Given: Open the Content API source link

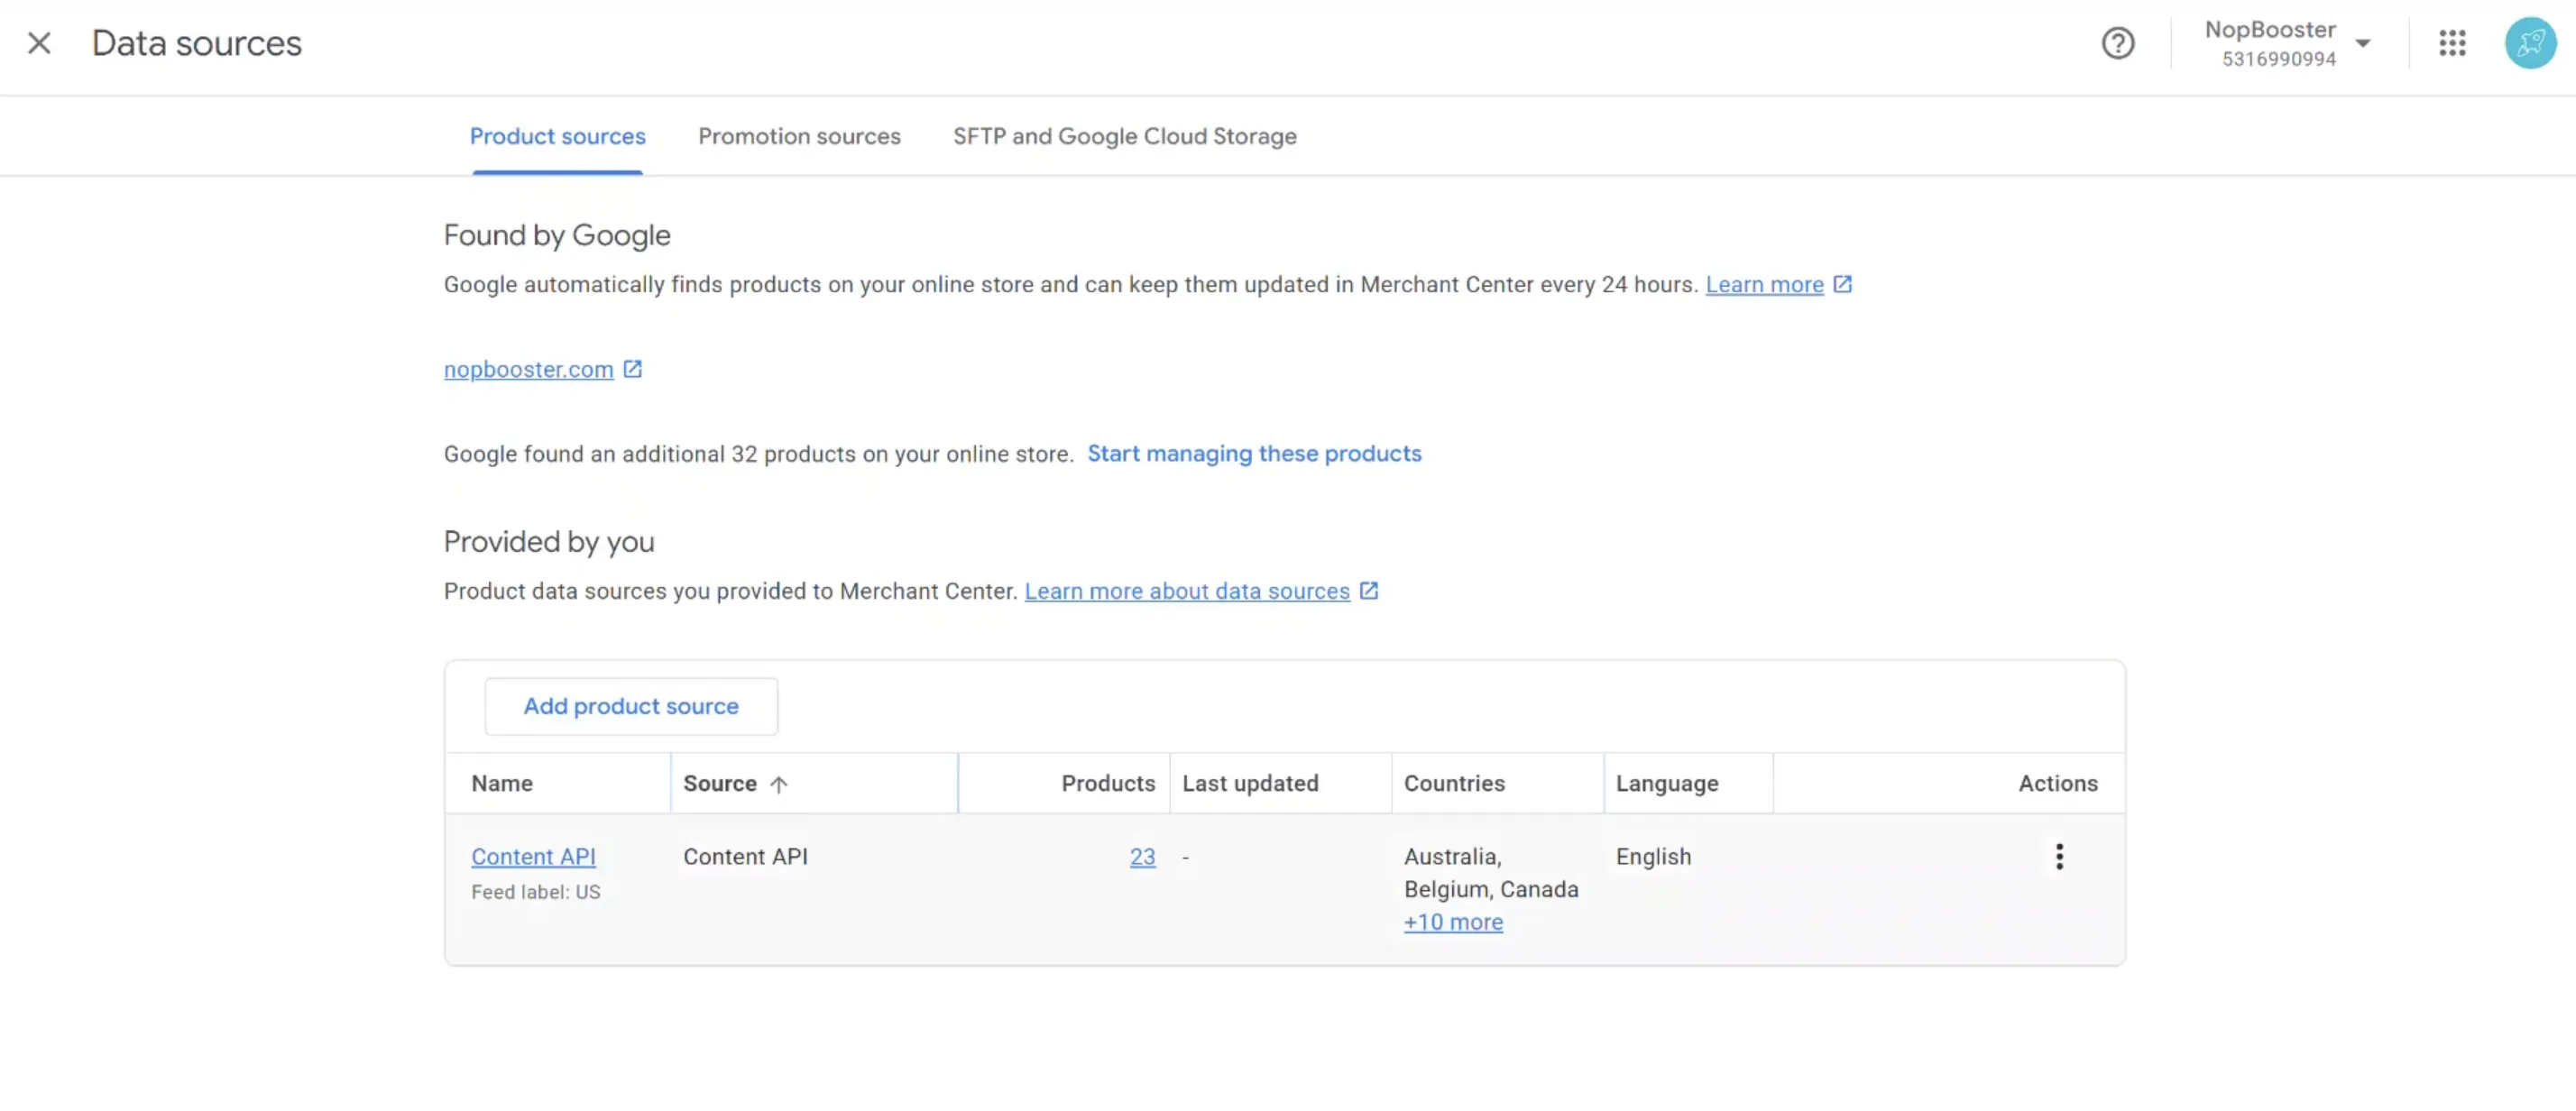Looking at the screenshot, I should (x=533, y=856).
